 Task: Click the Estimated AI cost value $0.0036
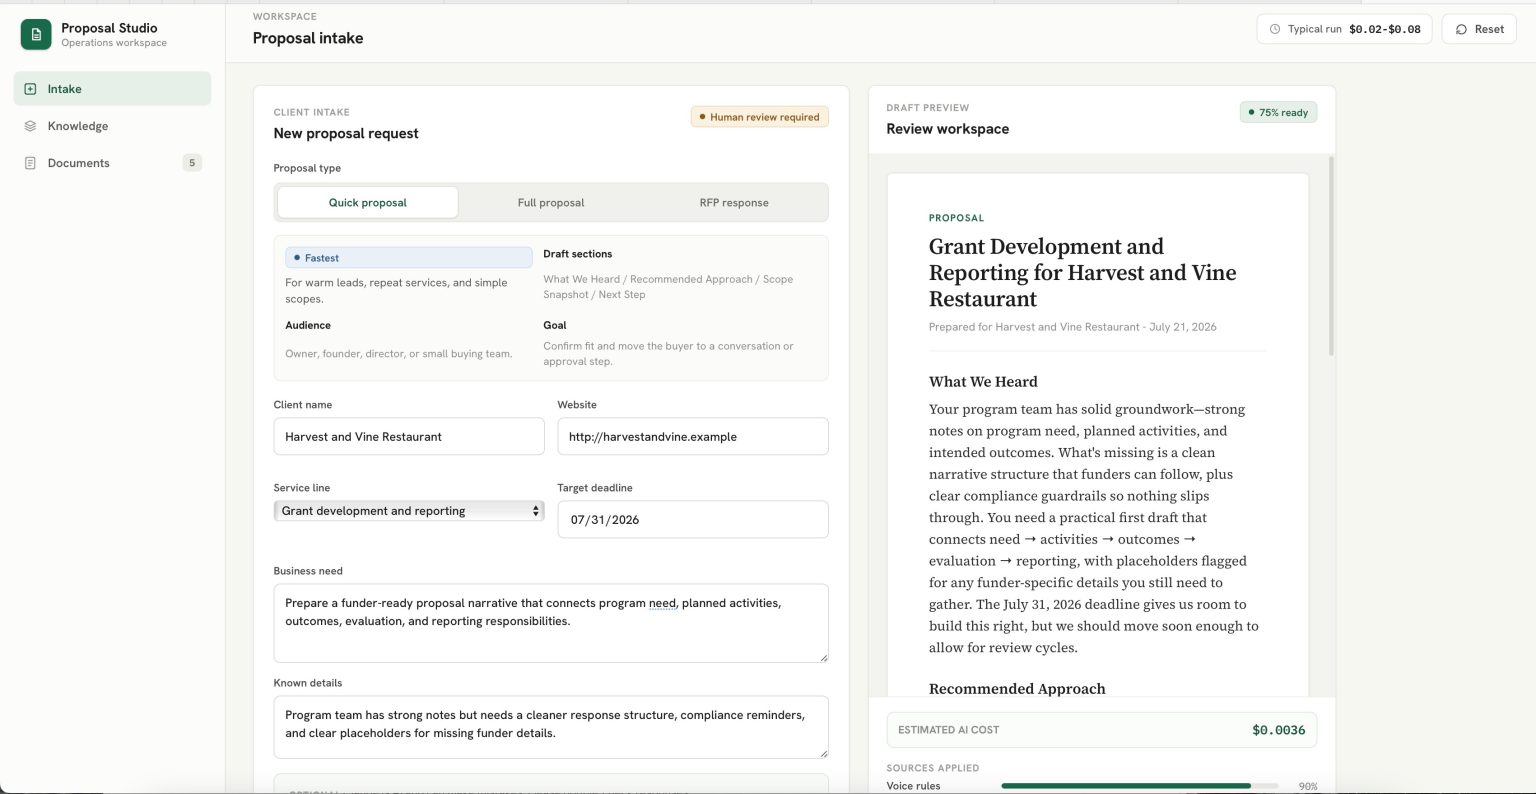[1278, 730]
